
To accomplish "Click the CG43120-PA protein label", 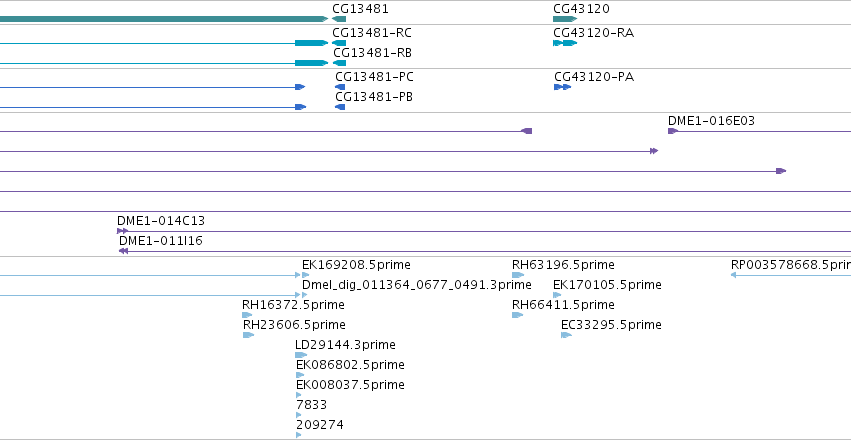I will [594, 77].
